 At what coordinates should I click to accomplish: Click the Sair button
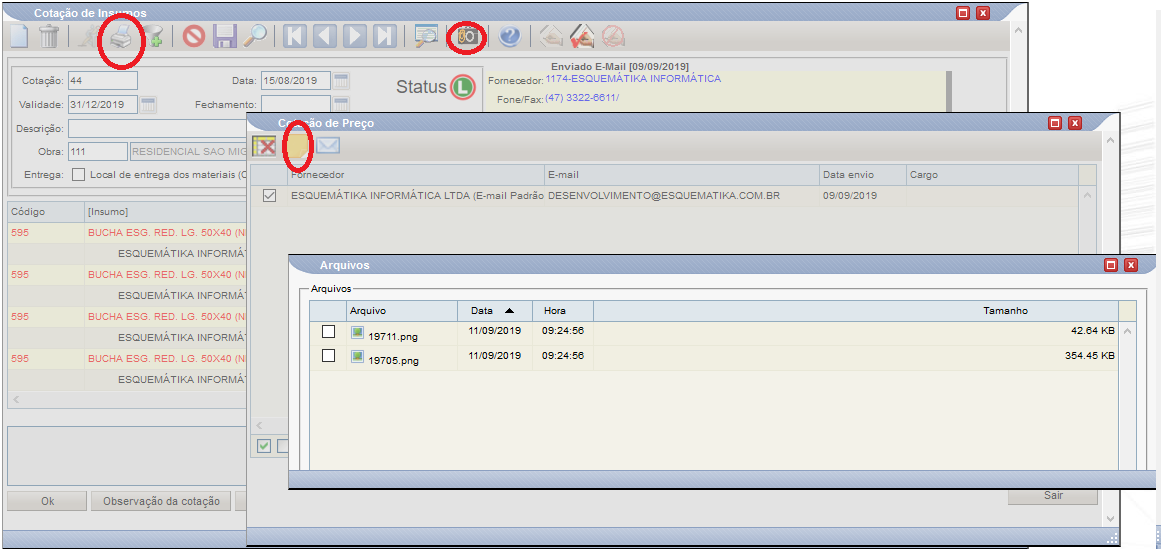1052,495
